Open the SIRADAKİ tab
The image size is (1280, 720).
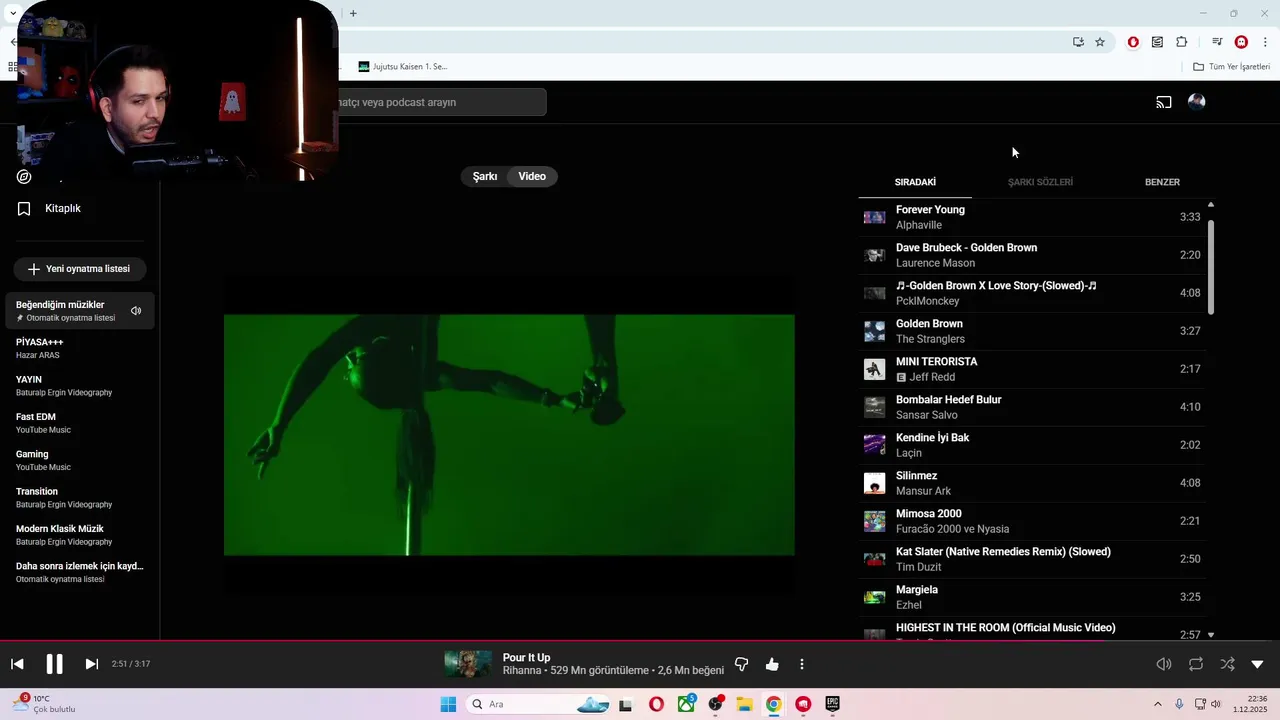click(x=915, y=182)
